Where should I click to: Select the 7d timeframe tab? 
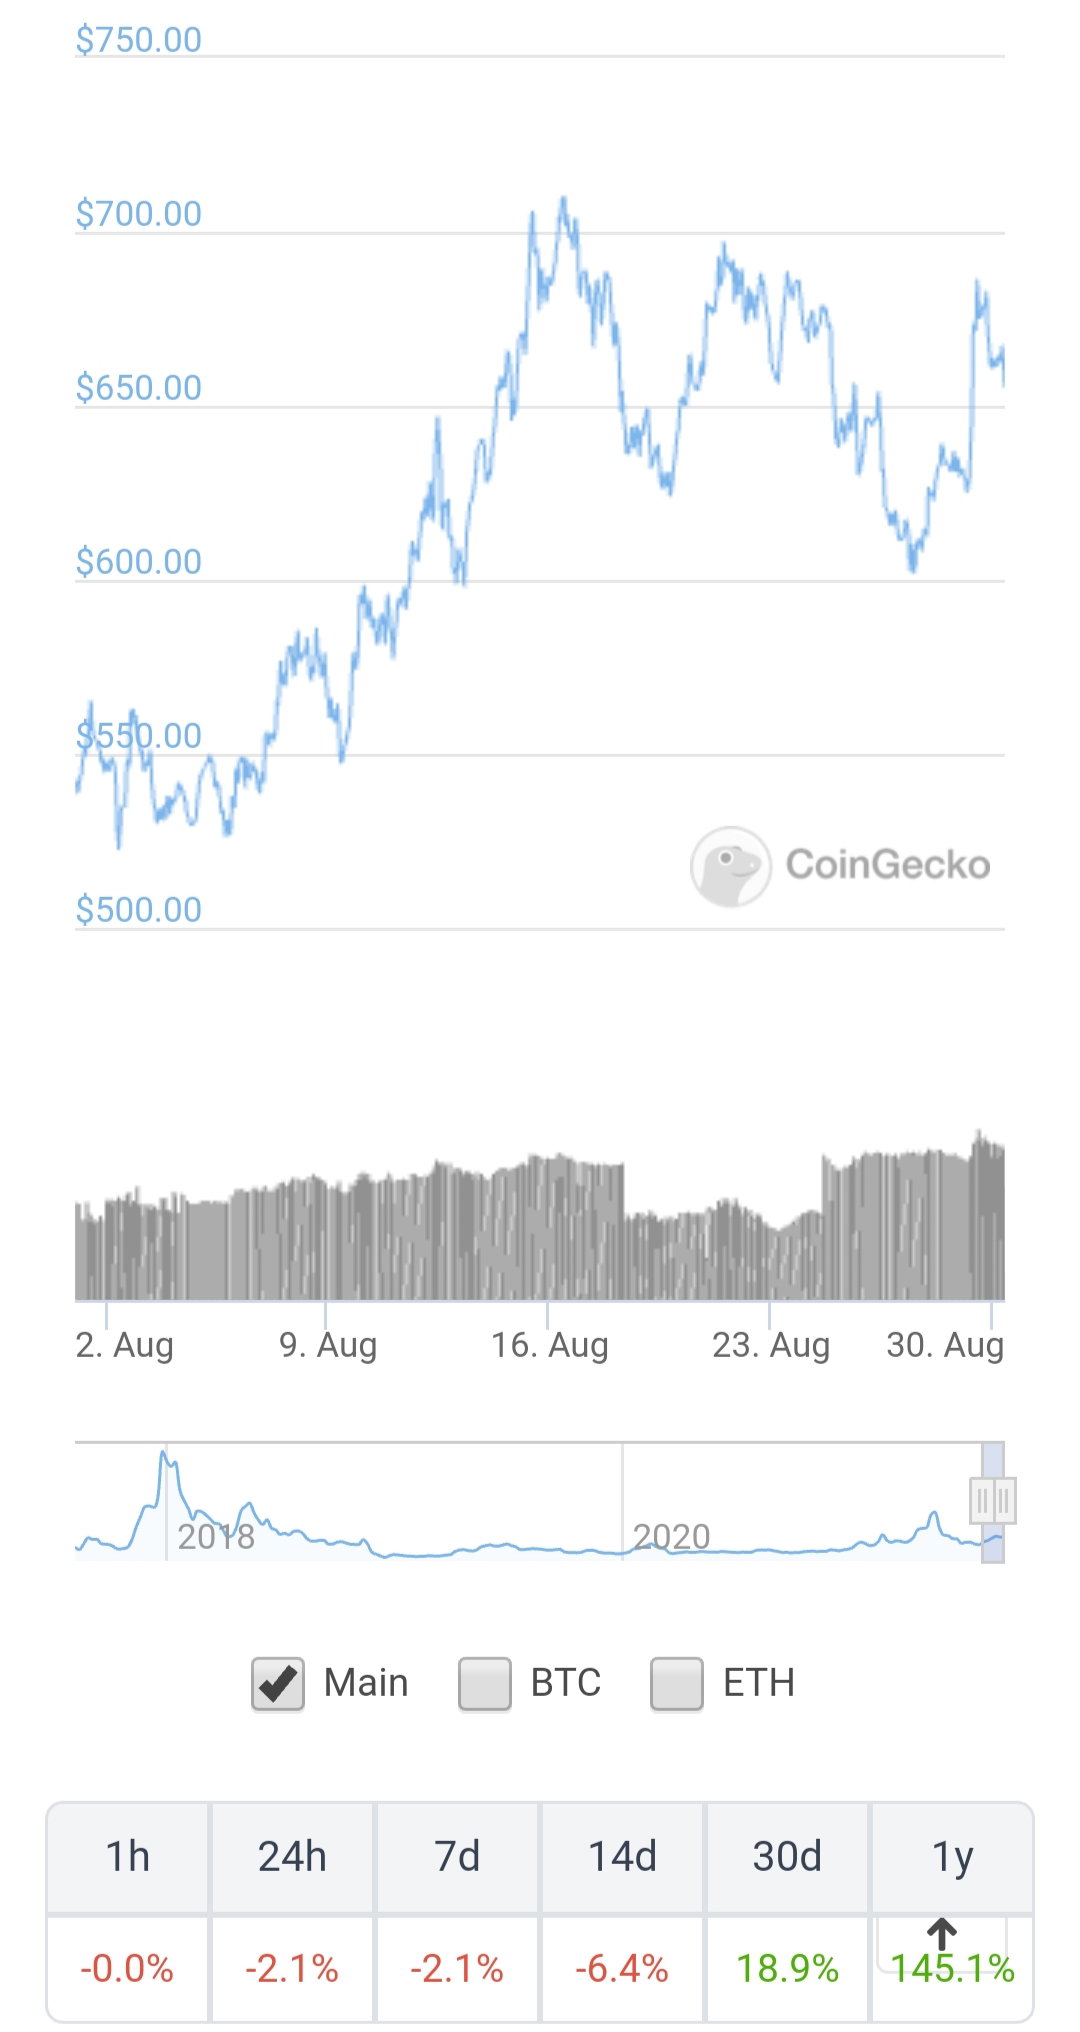[x=457, y=1857]
